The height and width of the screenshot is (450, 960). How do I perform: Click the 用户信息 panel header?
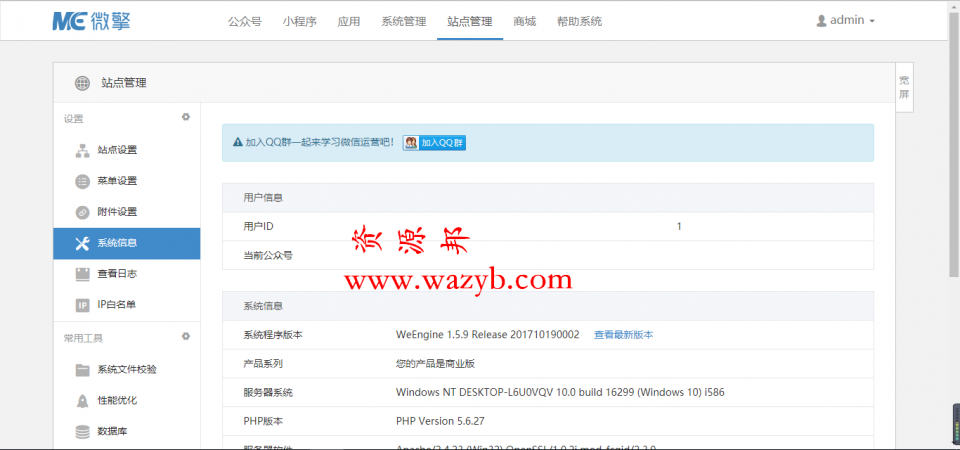(548, 198)
